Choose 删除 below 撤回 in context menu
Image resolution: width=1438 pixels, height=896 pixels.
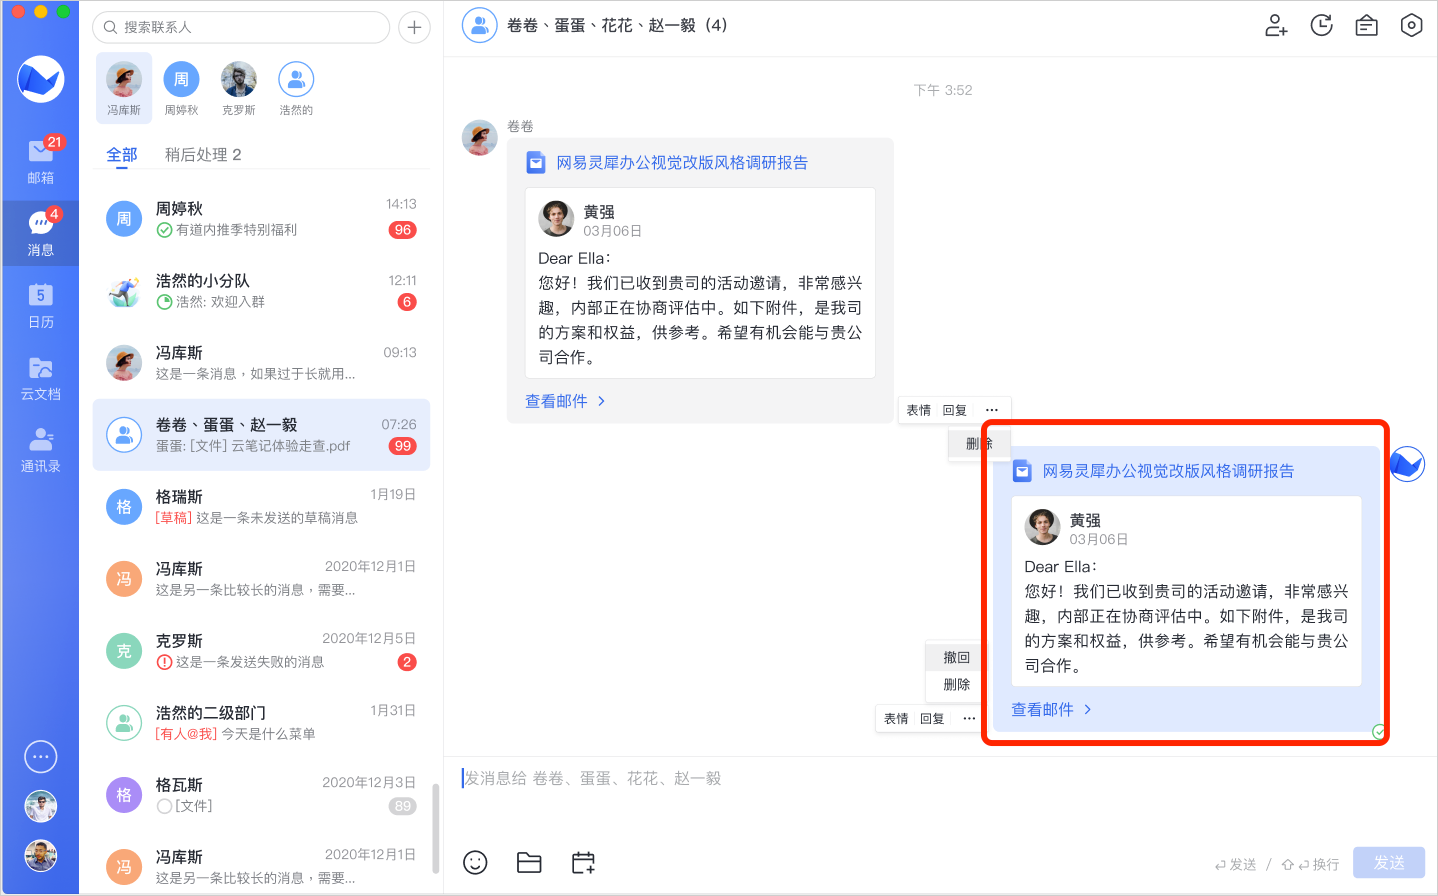click(957, 685)
